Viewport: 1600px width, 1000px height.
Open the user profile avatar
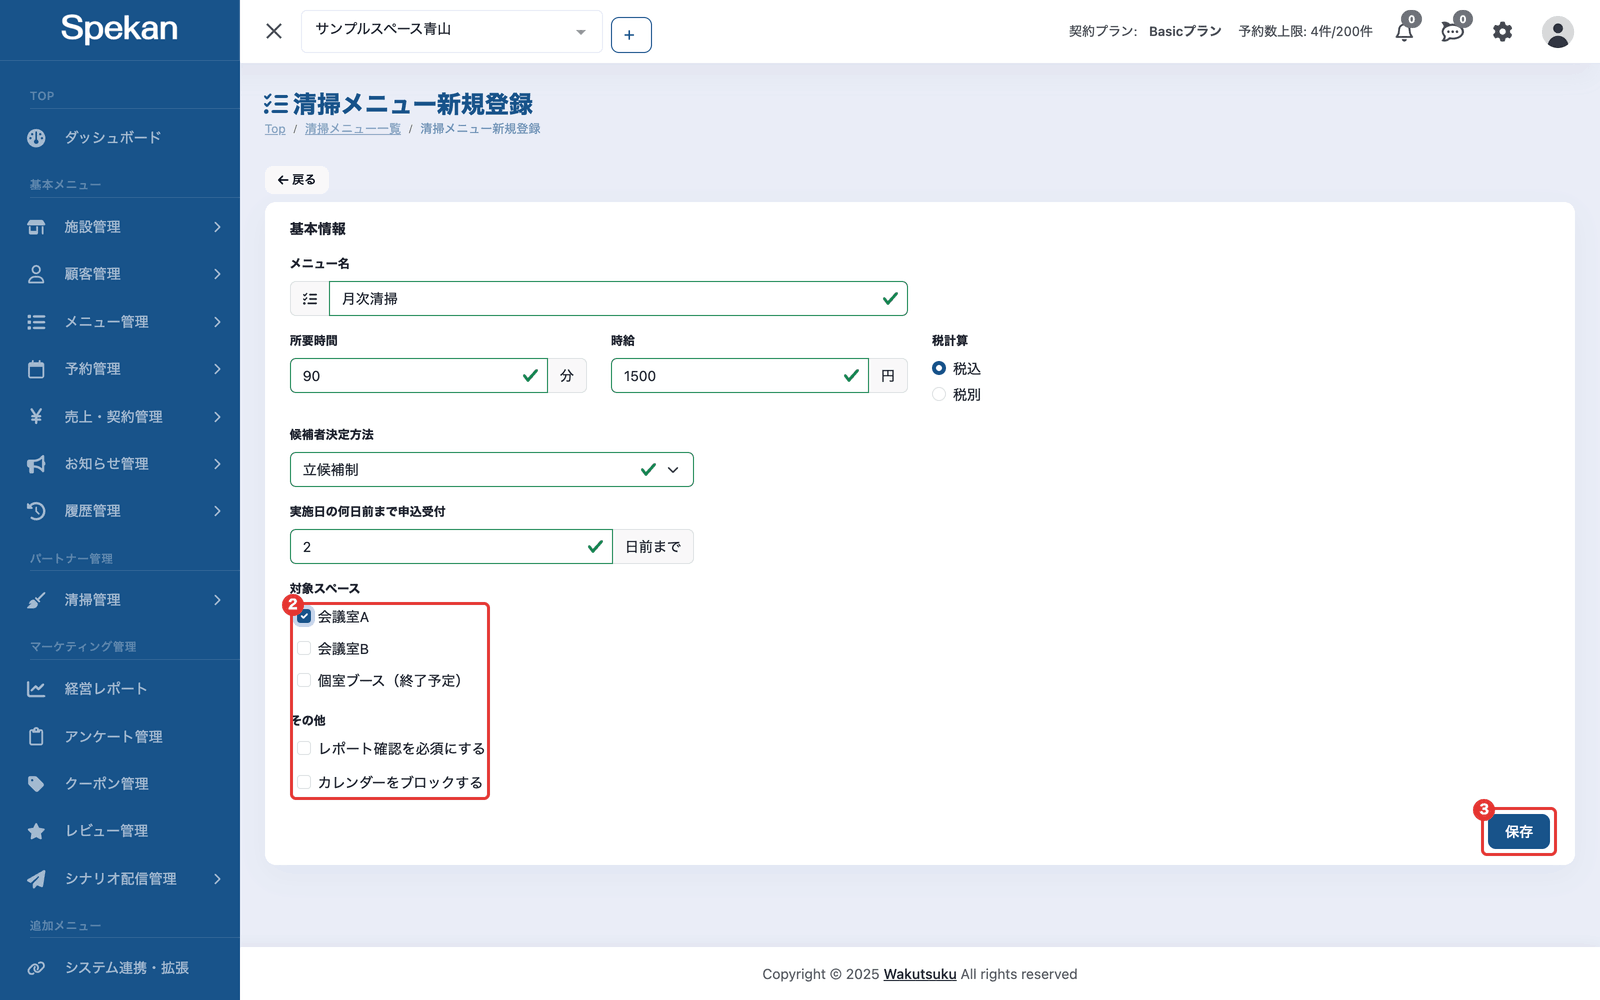click(x=1557, y=32)
